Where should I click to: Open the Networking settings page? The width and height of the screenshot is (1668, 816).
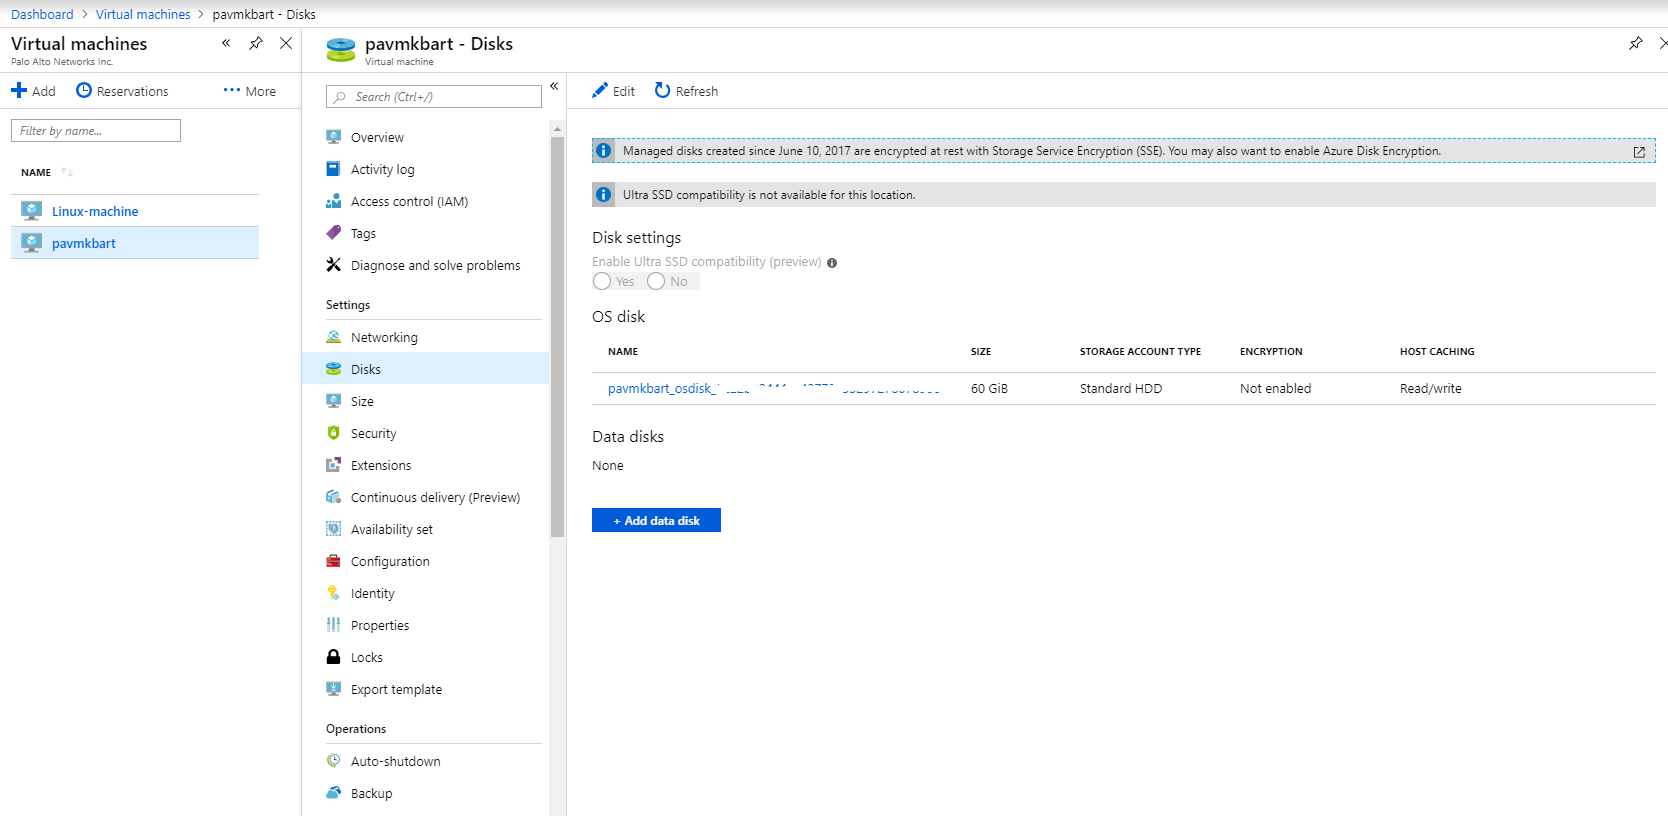[384, 337]
